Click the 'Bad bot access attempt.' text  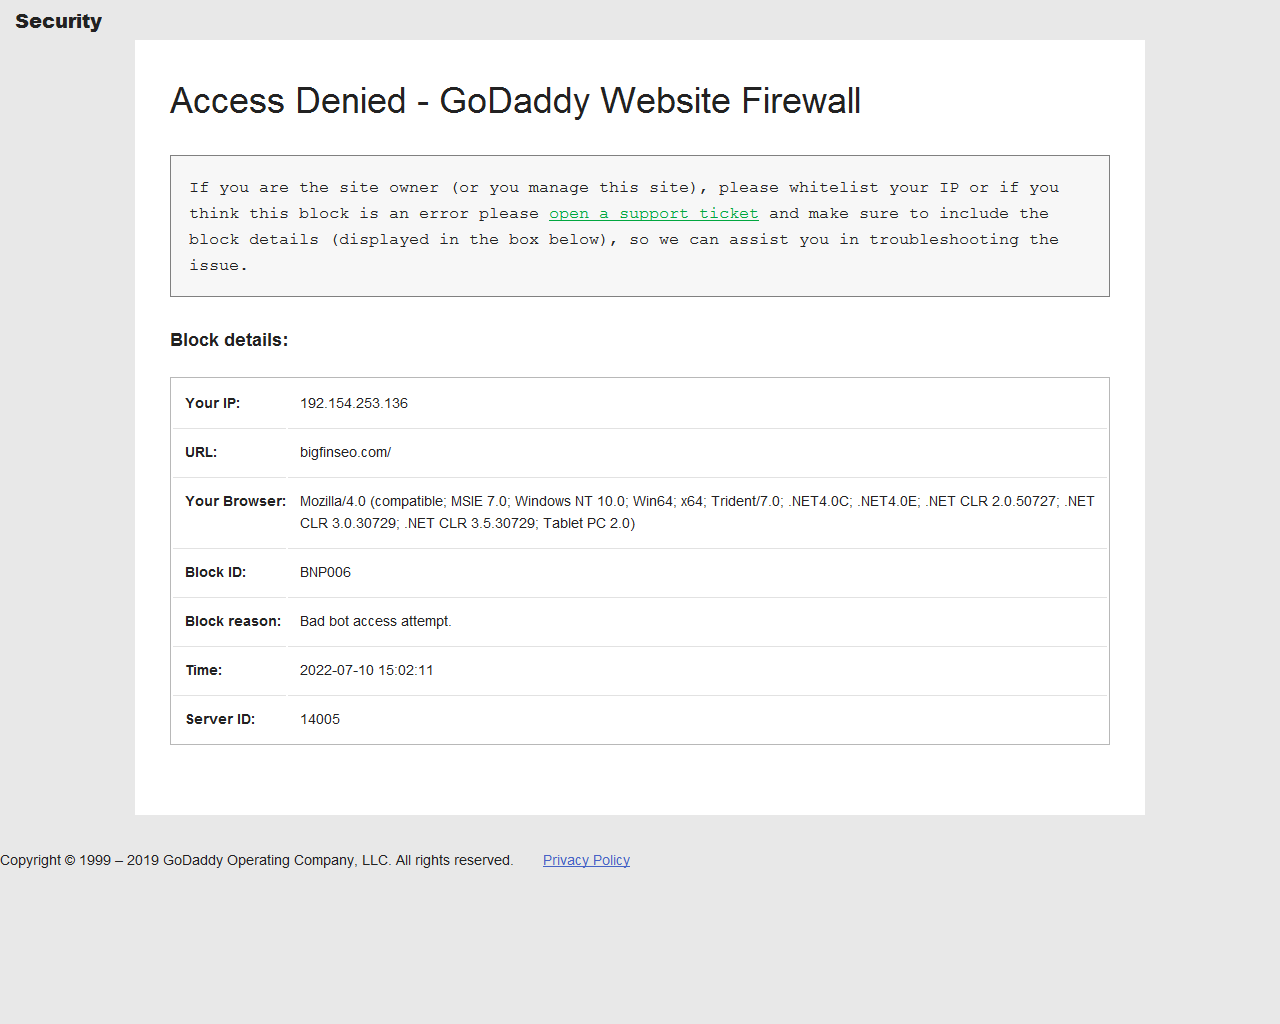pyautogui.click(x=375, y=621)
